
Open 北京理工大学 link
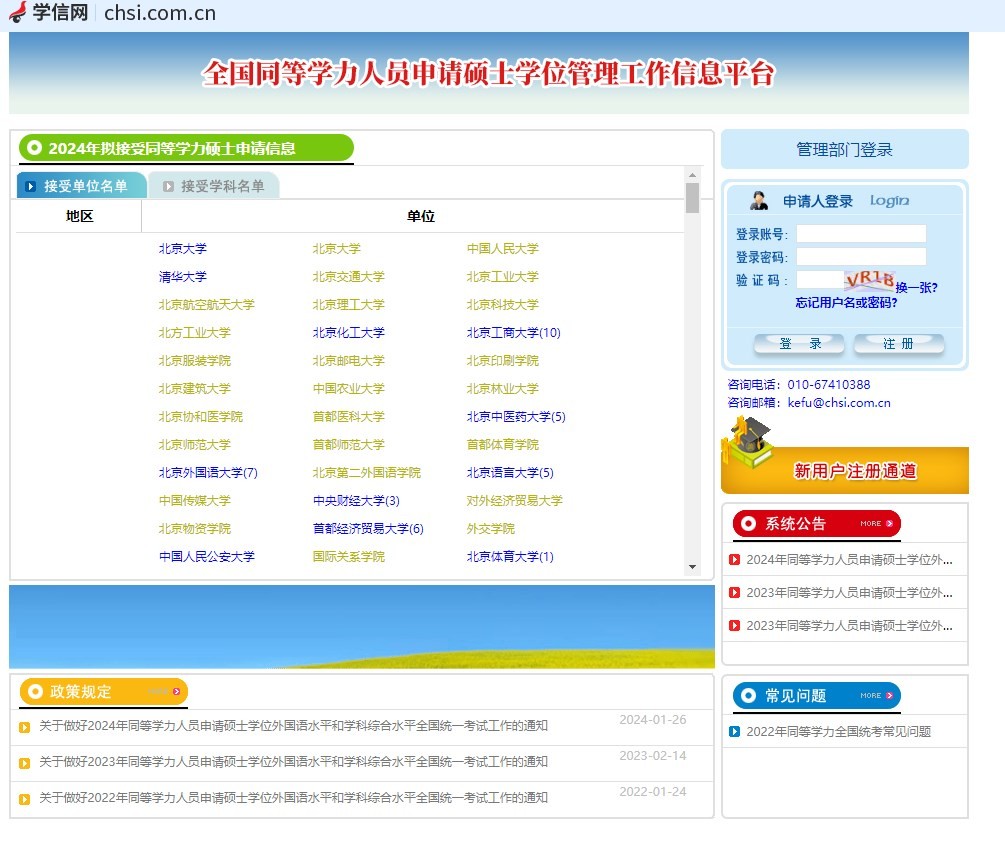349,304
